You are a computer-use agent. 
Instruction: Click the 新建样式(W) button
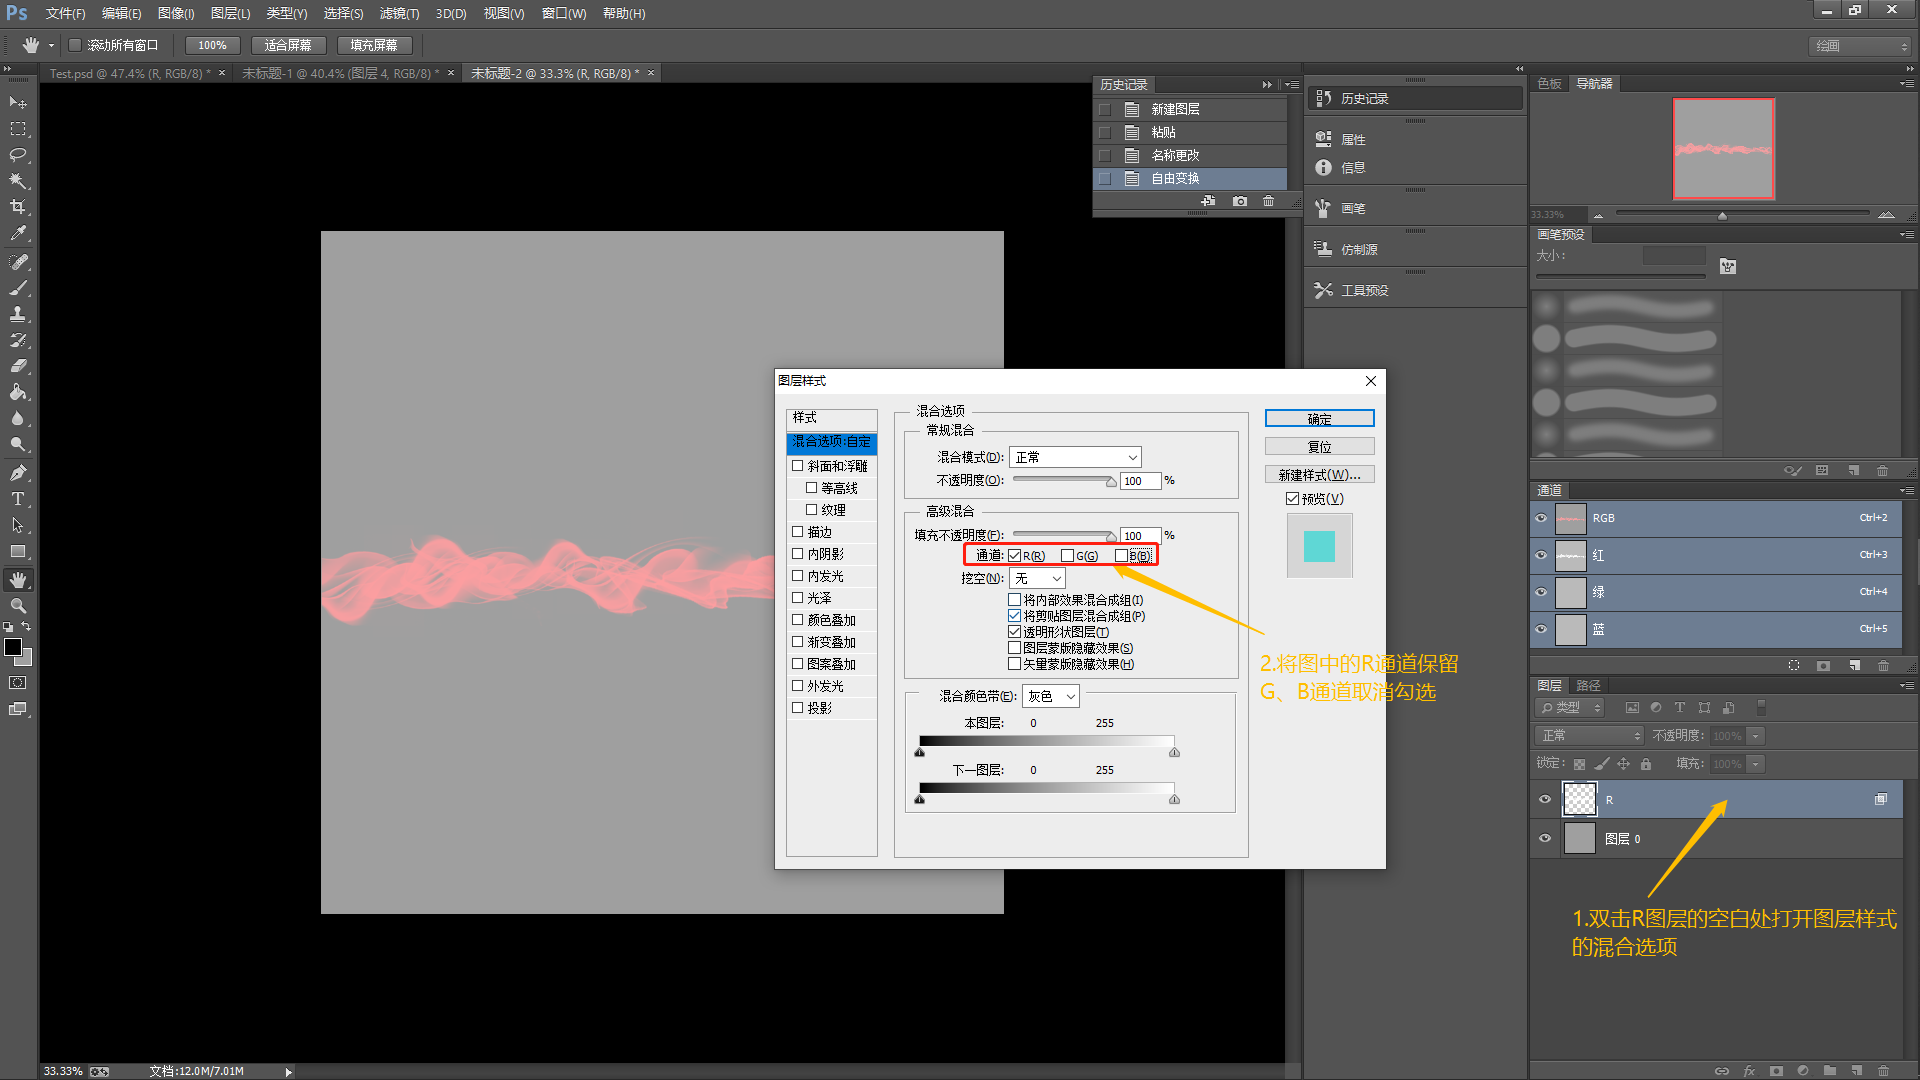[x=1319, y=473]
